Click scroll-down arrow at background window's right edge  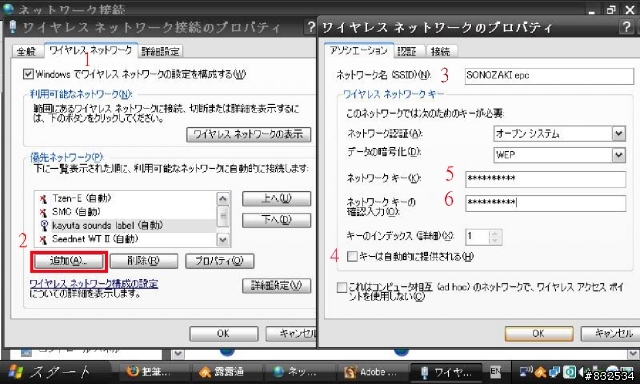click(633, 353)
